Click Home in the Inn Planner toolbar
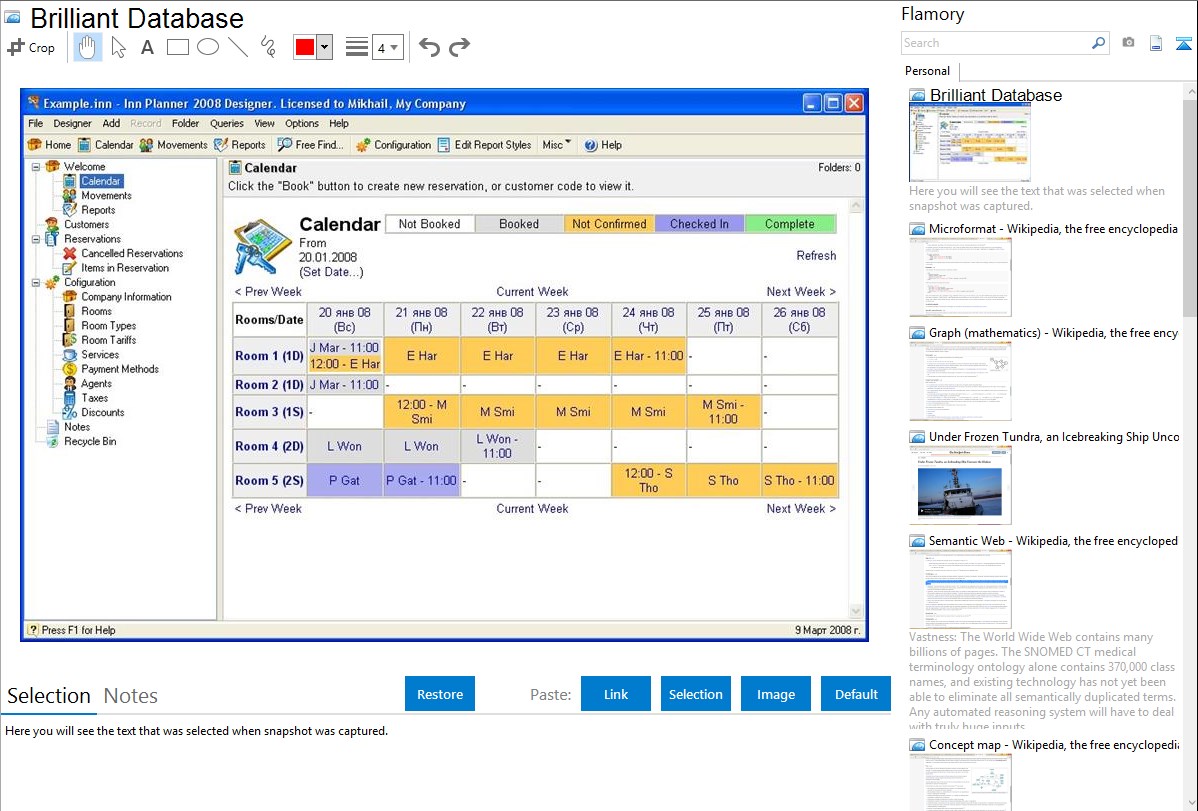The height and width of the screenshot is (811, 1198). pyautogui.click(x=50, y=144)
